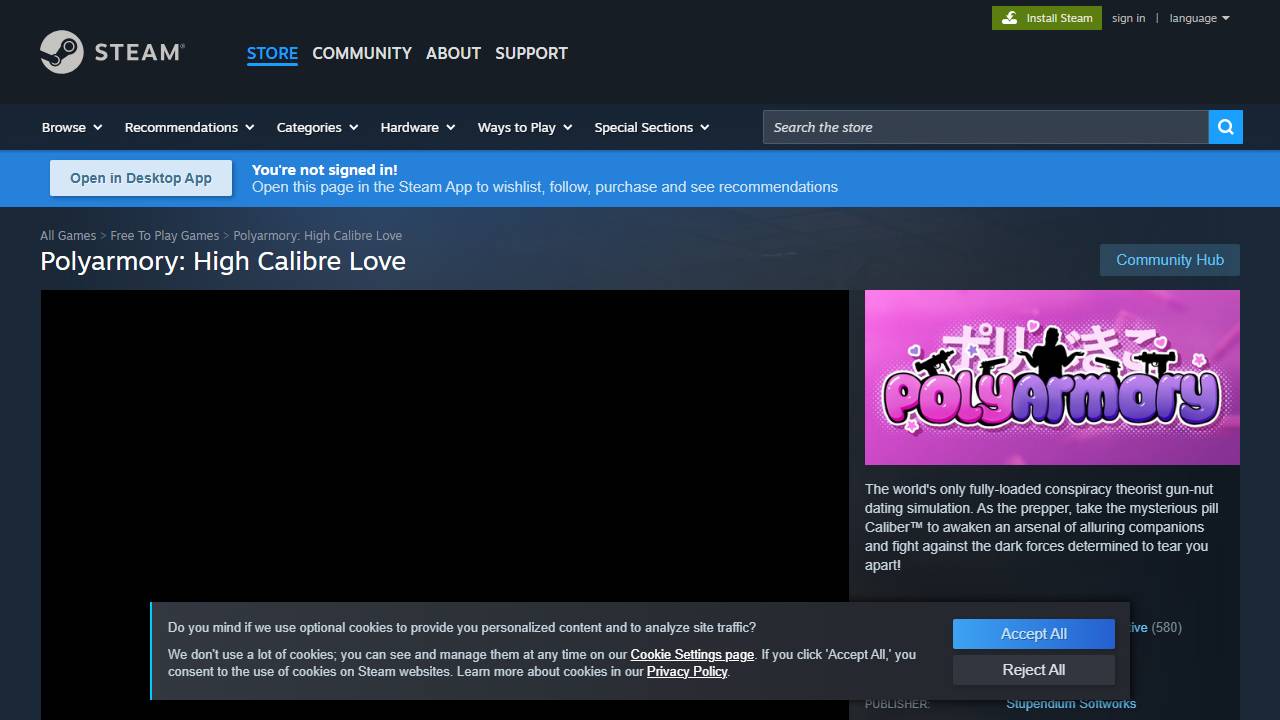
Task: Open the Categories dropdown
Action: [x=317, y=127]
